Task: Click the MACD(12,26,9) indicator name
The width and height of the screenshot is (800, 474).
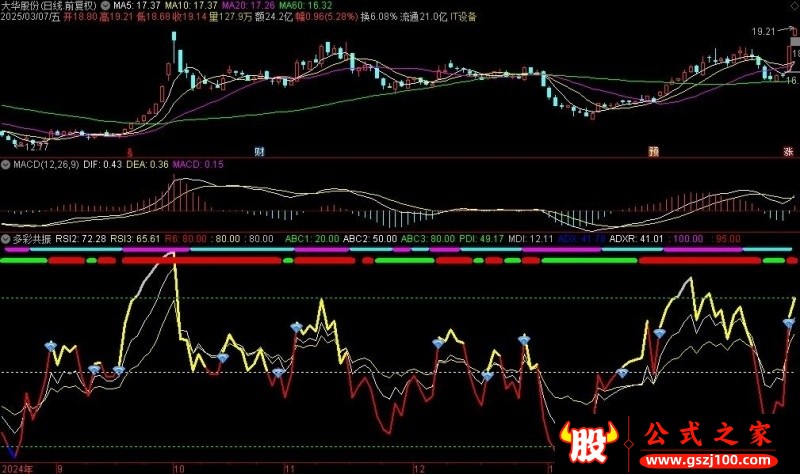Action: click(46, 165)
